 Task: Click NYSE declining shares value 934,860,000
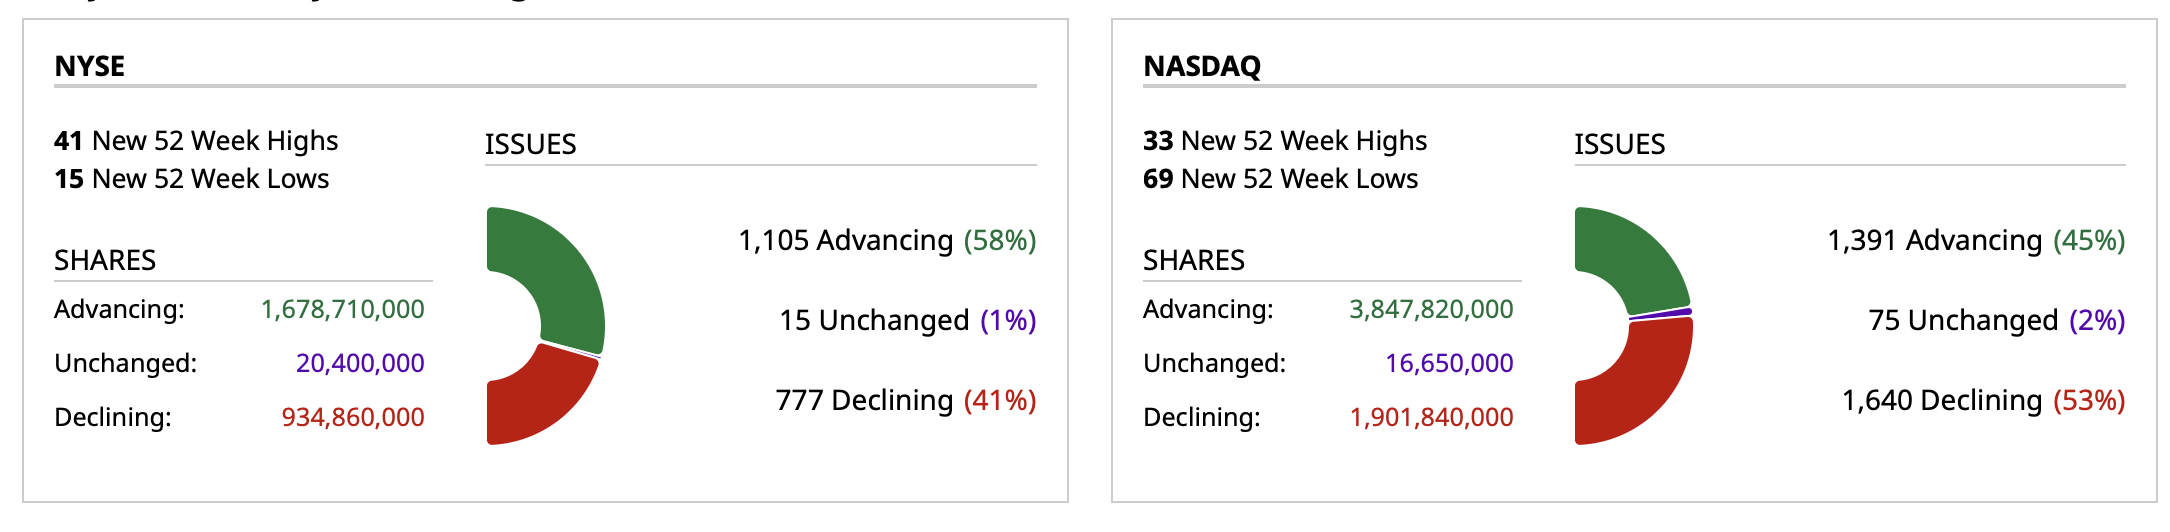(353, 418)
